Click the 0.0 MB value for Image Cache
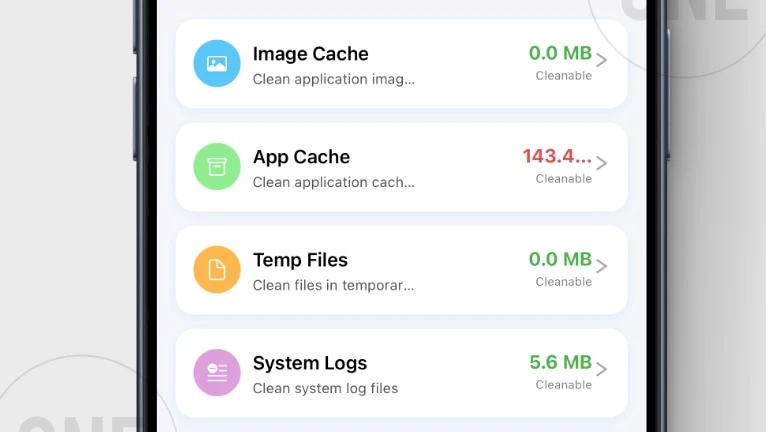The width and height of the screenshot is (766, 432). 560,53
